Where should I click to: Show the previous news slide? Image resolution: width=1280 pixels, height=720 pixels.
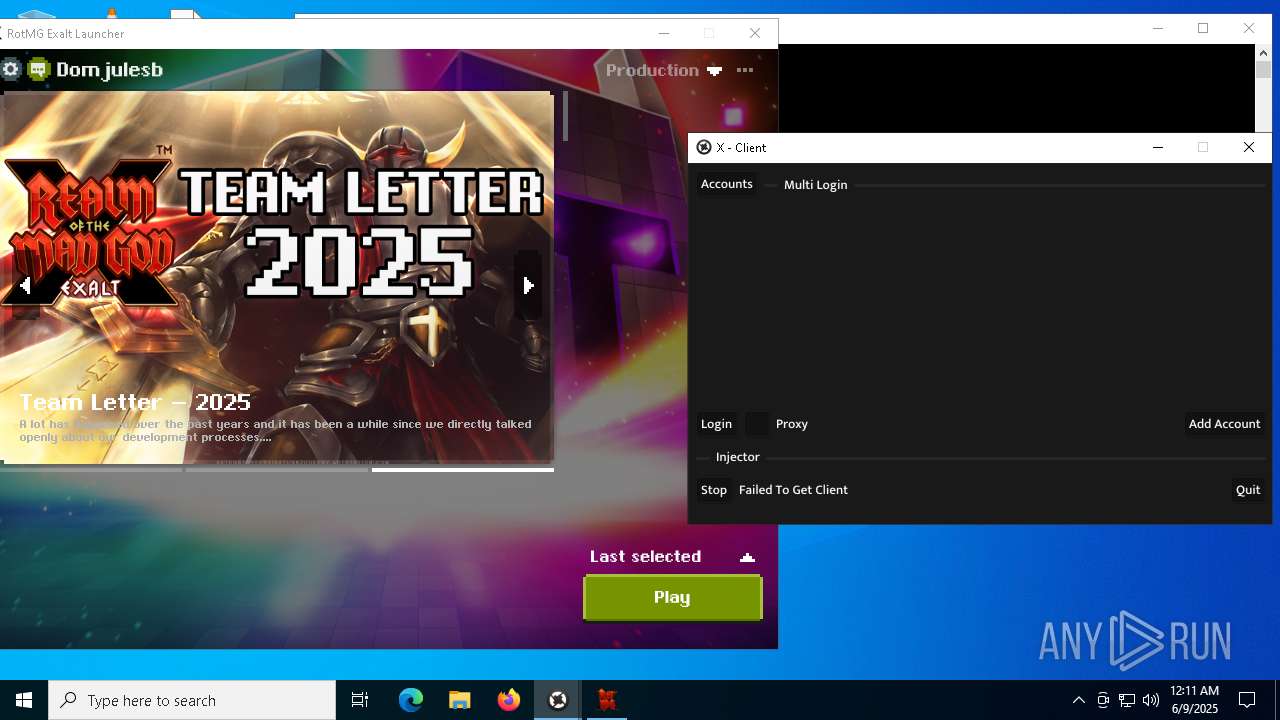pyautogui.click(x=25, y=286)
